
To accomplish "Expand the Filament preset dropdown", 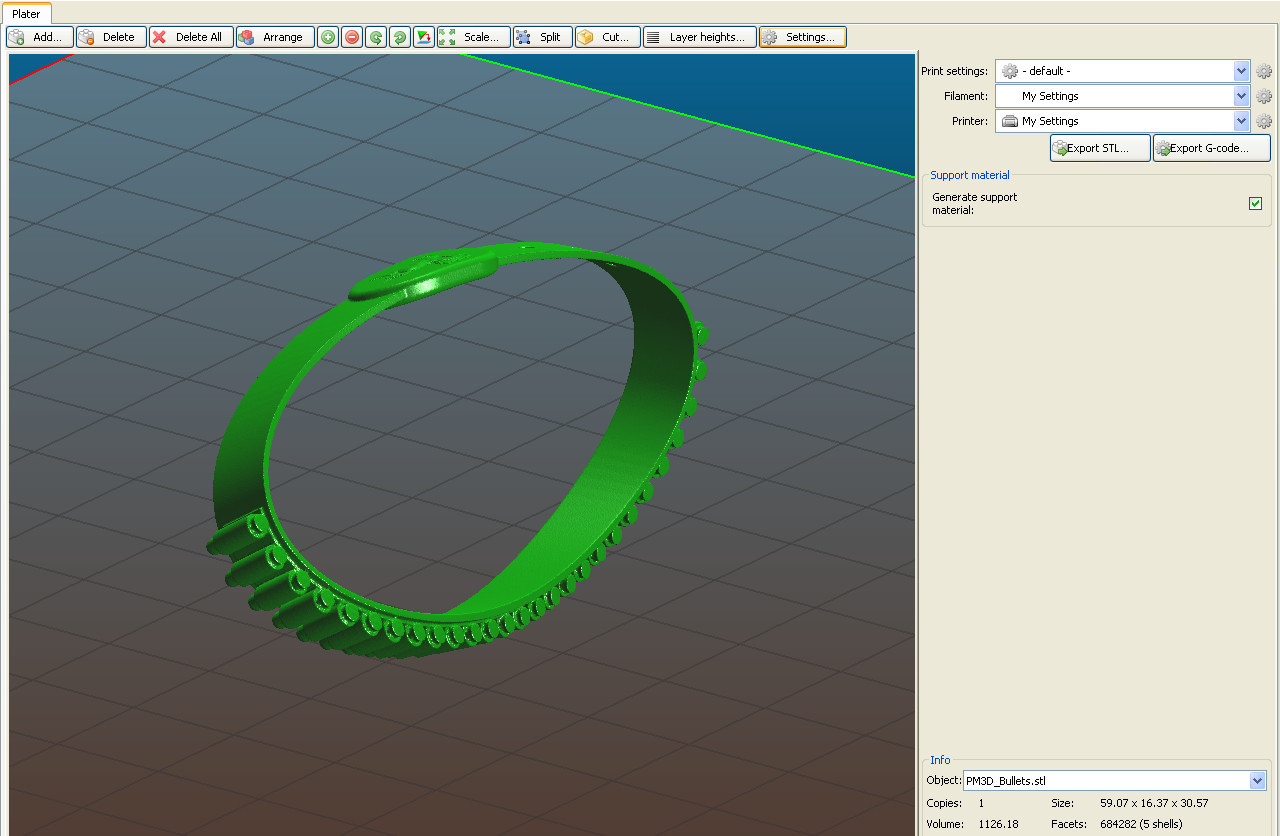I will coord(1242,96).
